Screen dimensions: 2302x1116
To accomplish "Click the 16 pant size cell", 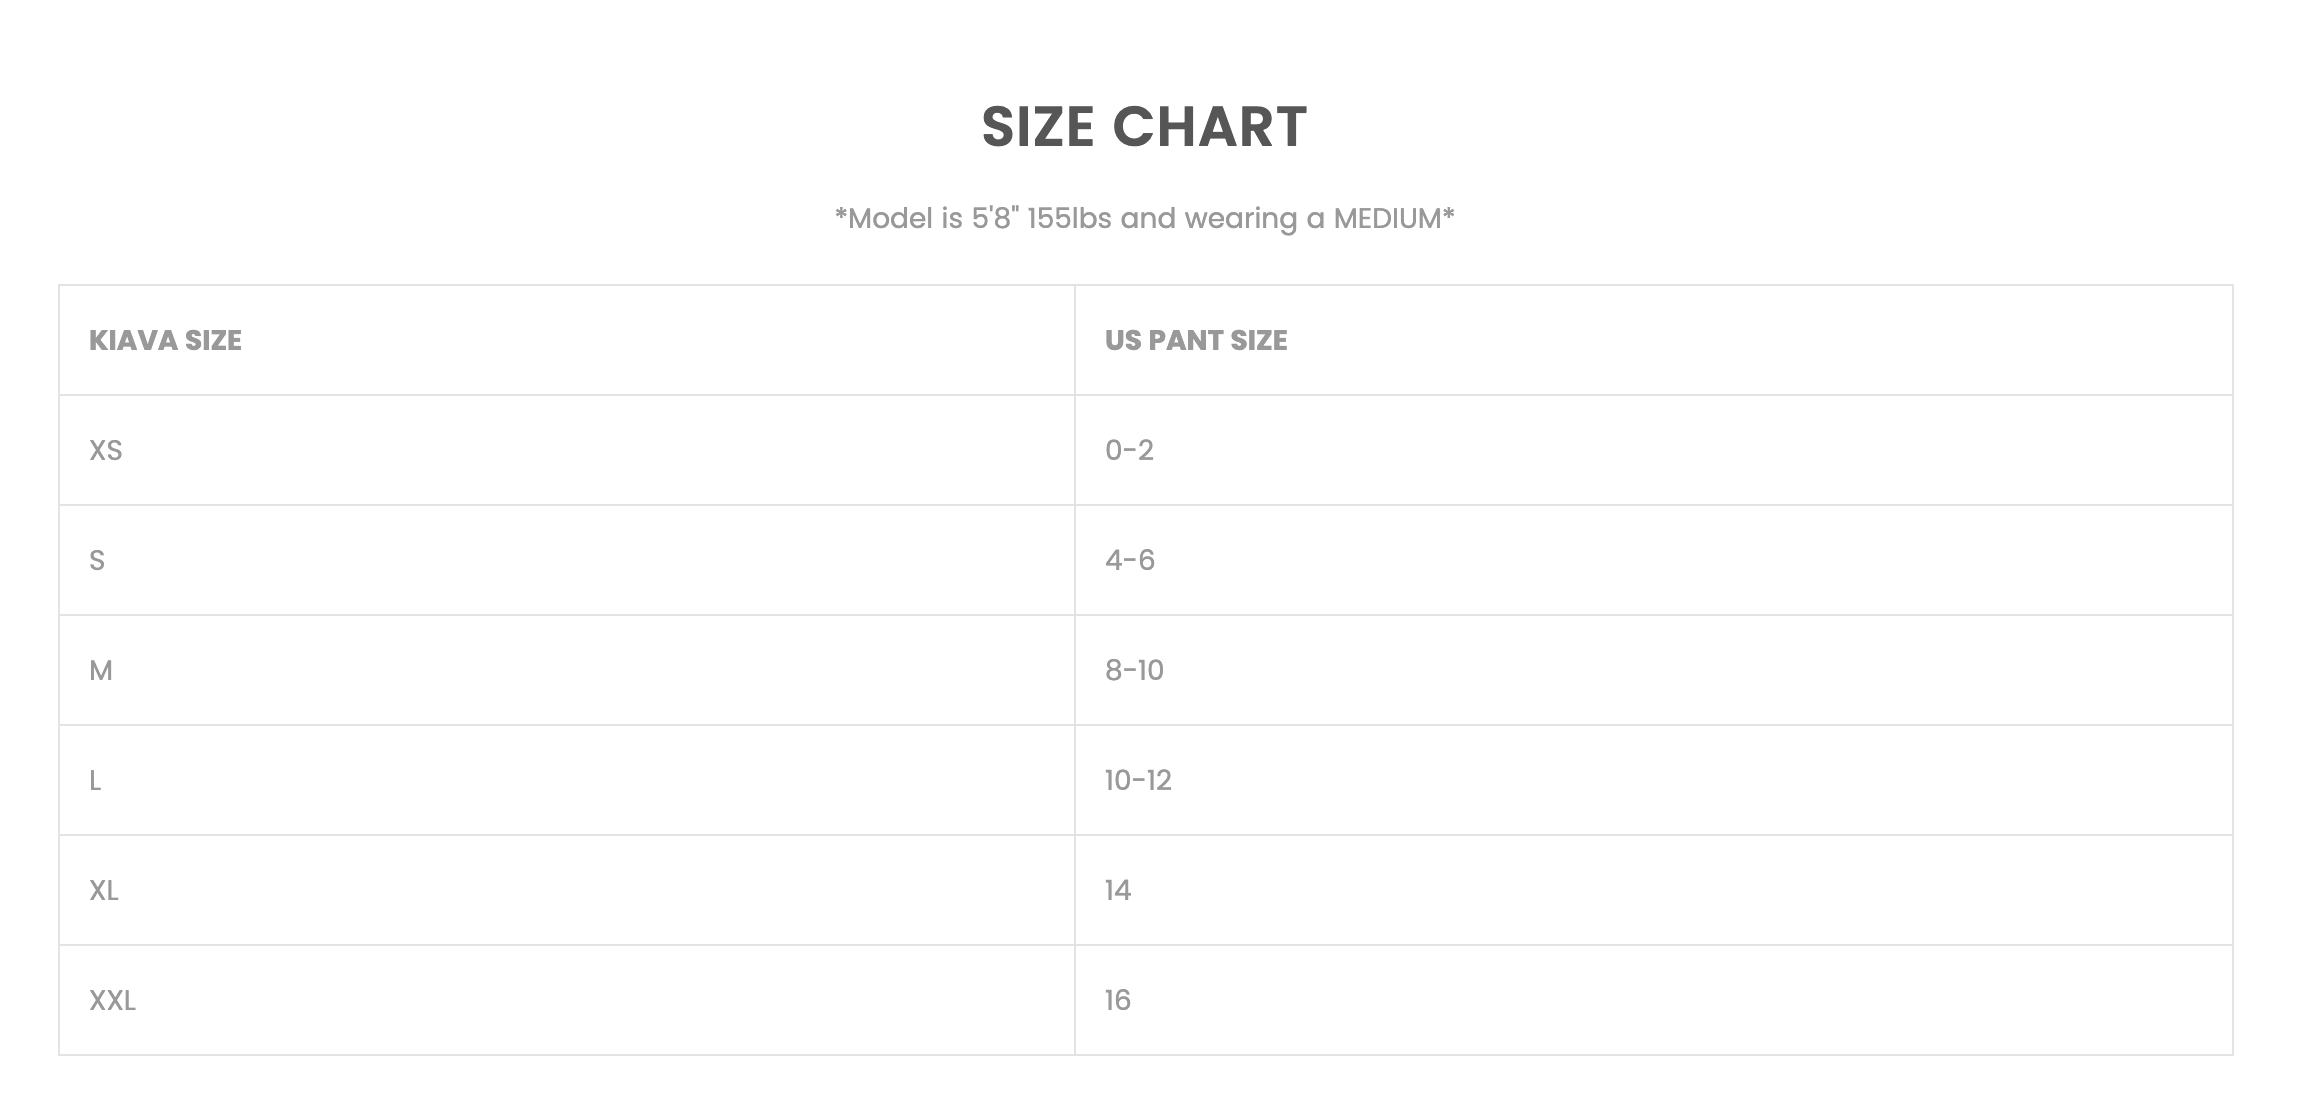I will coord(1118,1000).
